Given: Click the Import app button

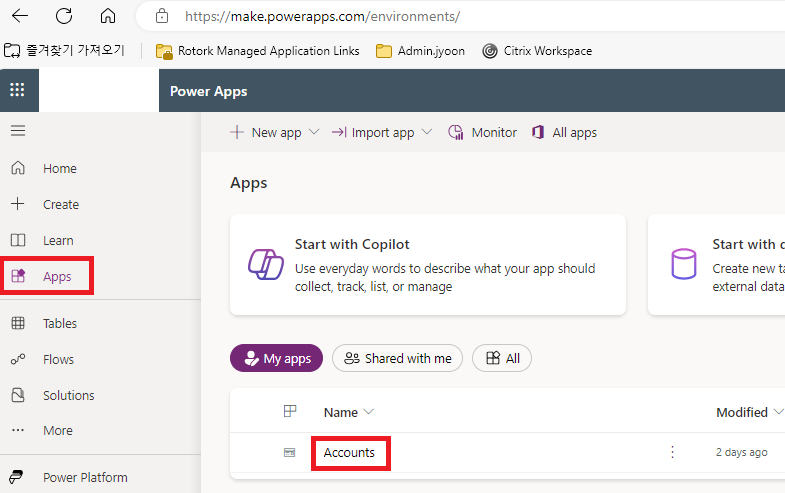Looking at the screenshot, I should 373,132.
